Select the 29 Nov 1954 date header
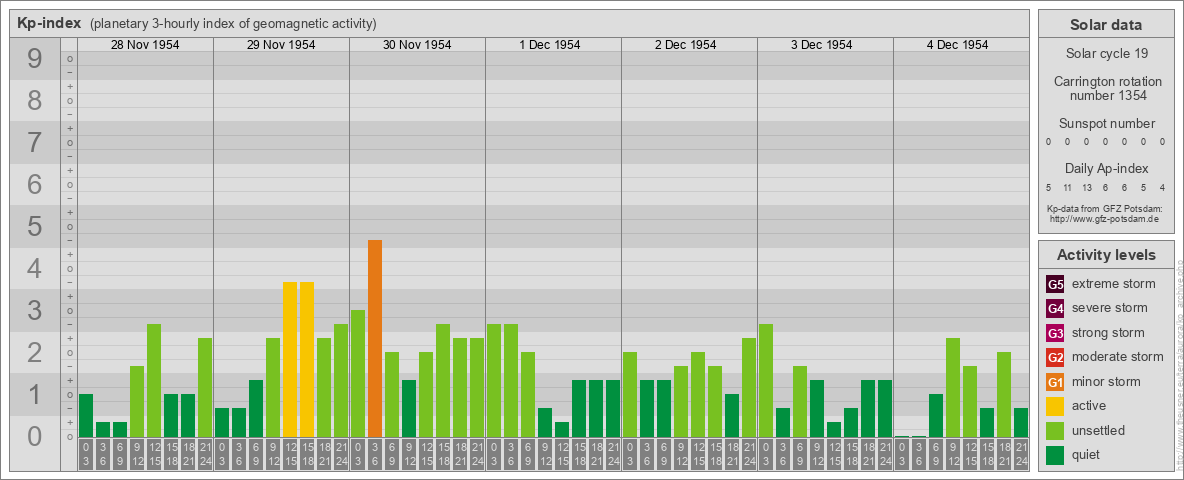The width and height of the screenshot is (1184, 480). [x=281, y=45]
